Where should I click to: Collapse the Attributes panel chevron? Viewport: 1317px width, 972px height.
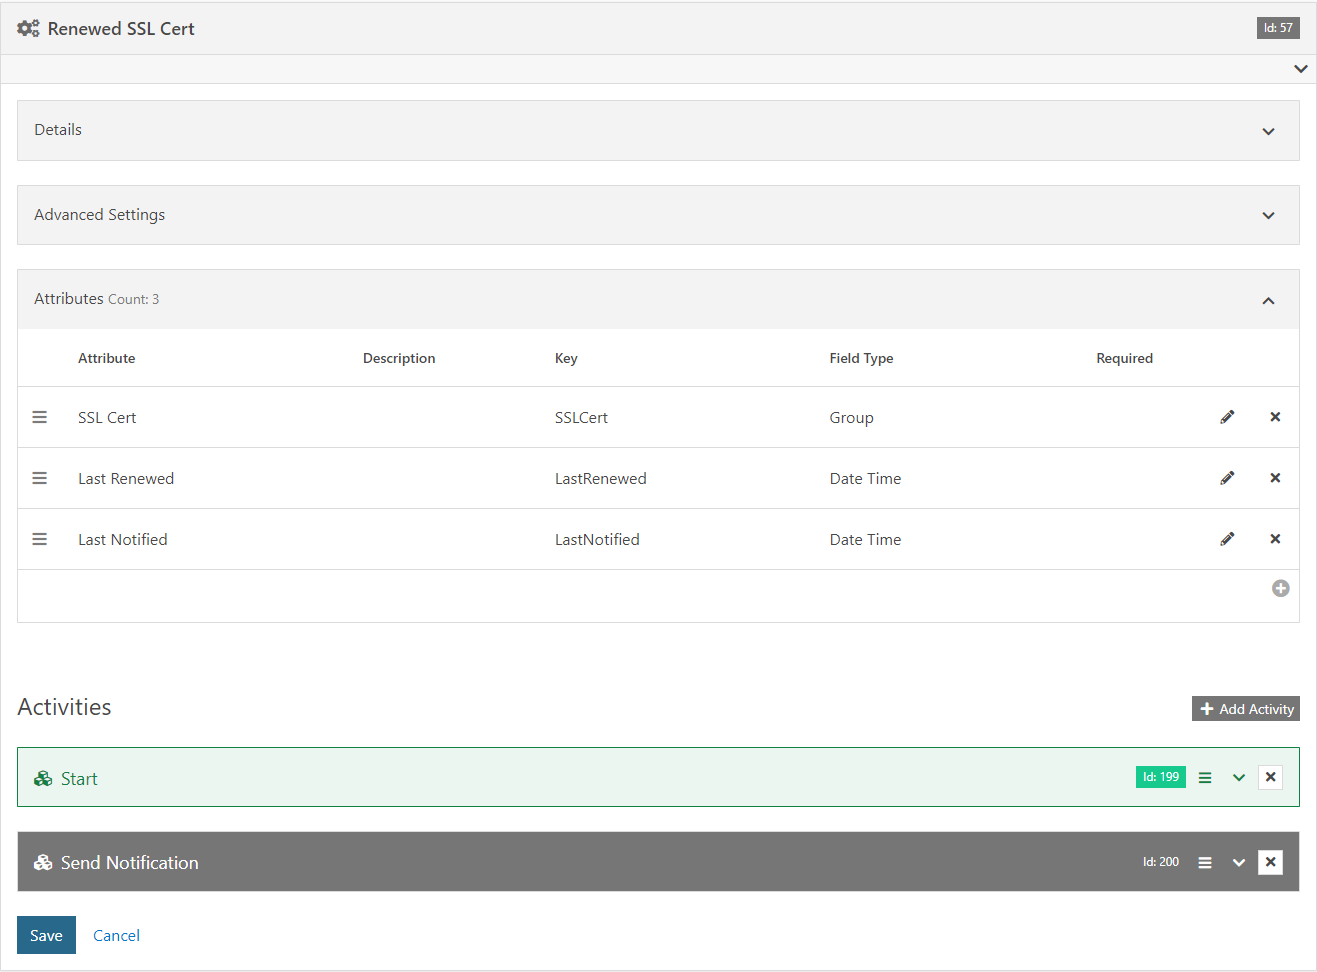point(1268,300)
